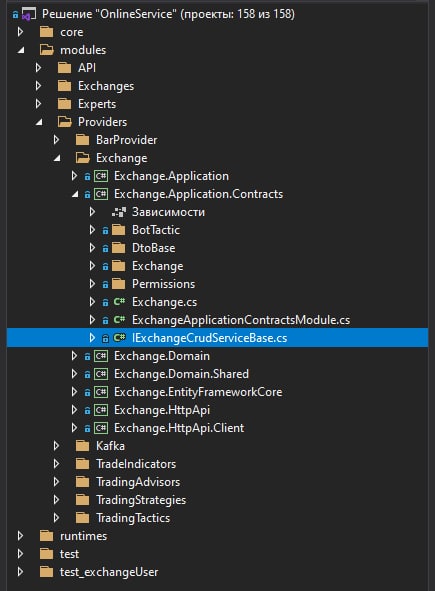Click the API folder icon
Screen dimensions: 435x591
coord(64,68)
